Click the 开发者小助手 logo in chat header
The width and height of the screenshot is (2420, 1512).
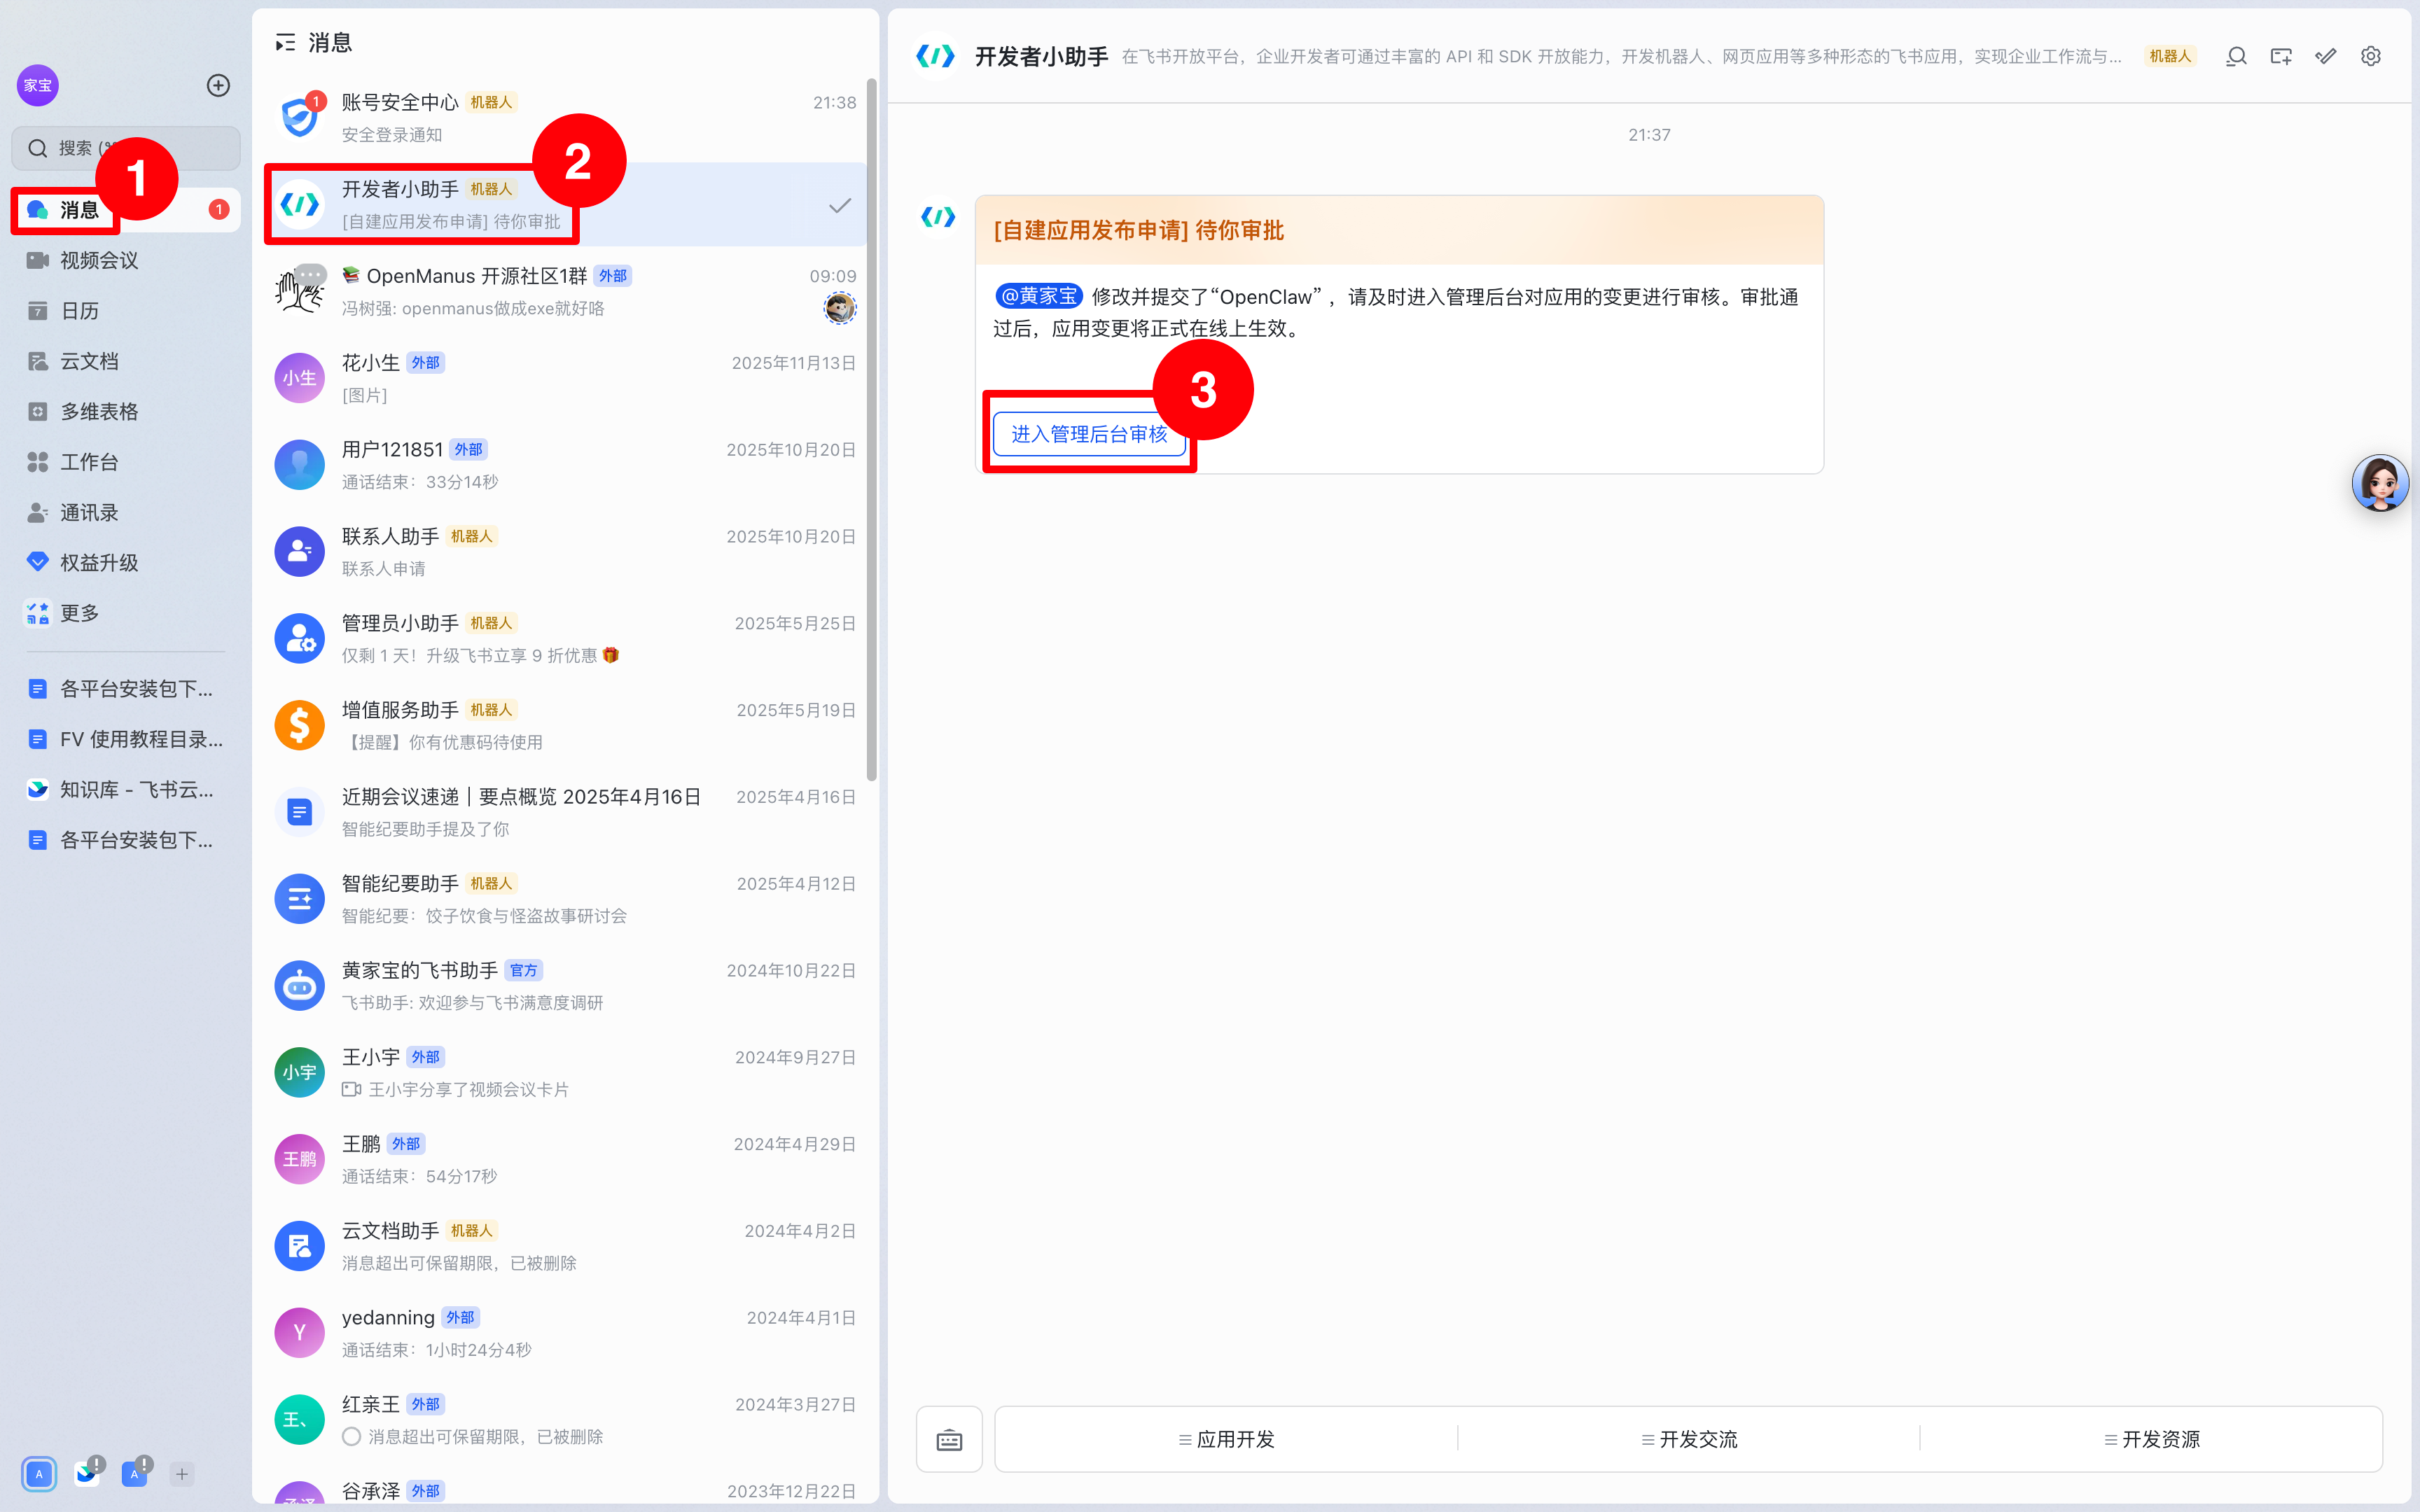click(936, 56)
